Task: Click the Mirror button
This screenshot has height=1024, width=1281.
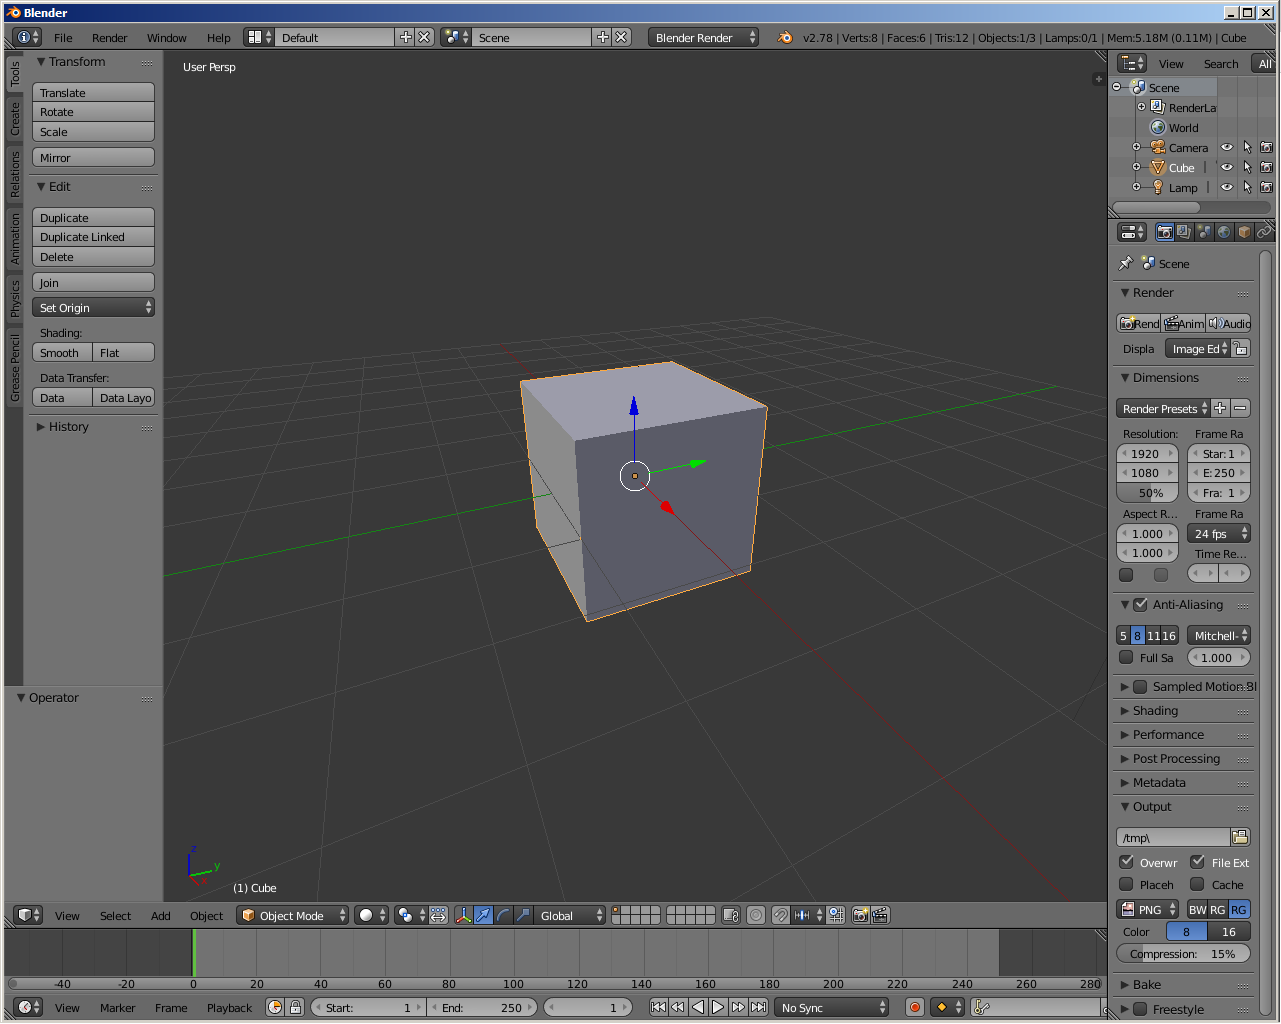Action: coord(93,157)
